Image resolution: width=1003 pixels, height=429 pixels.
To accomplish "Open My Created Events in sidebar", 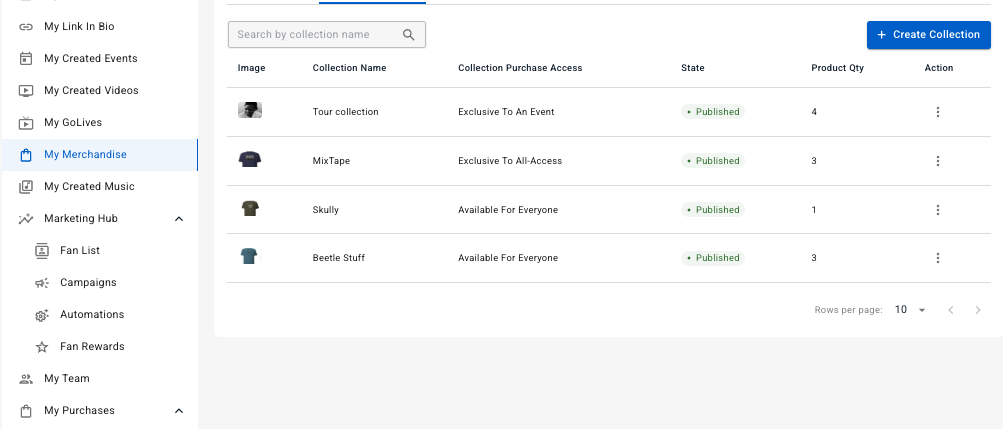I will pos(90,59).
